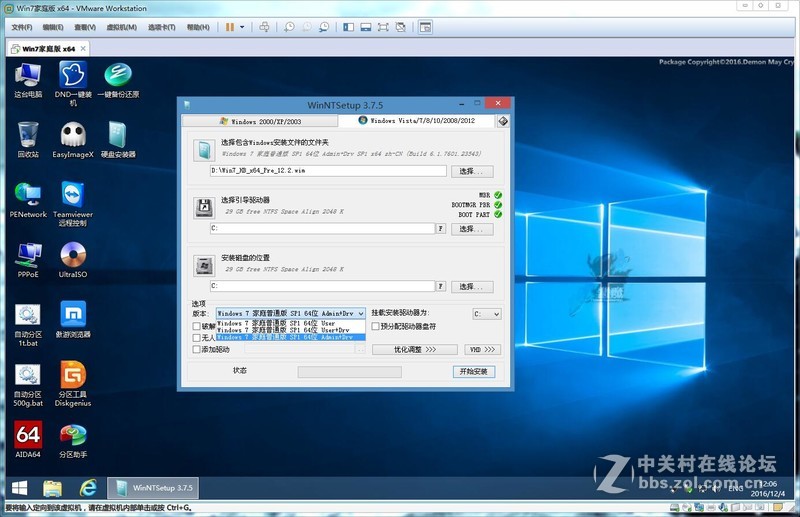
Task: Open UltraISO desktop icon
Action: coord(73,260)
